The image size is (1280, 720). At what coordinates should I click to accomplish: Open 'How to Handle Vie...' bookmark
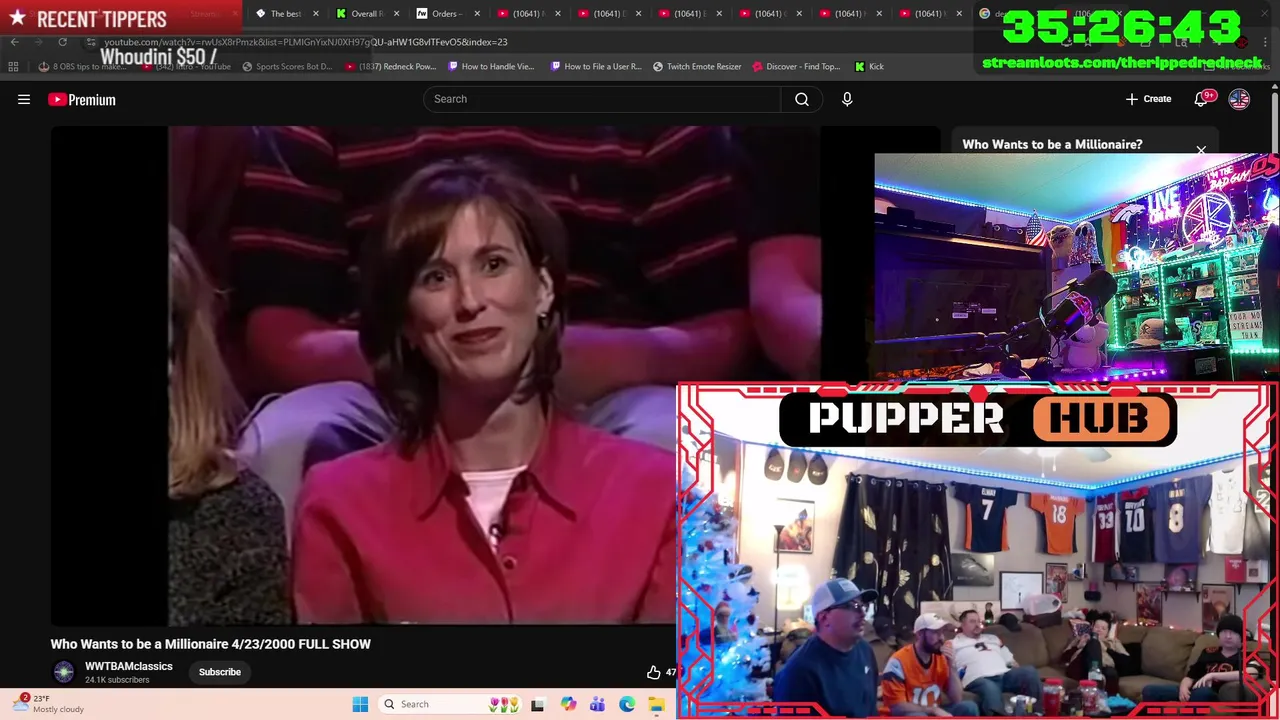click(x=491, y=66)
